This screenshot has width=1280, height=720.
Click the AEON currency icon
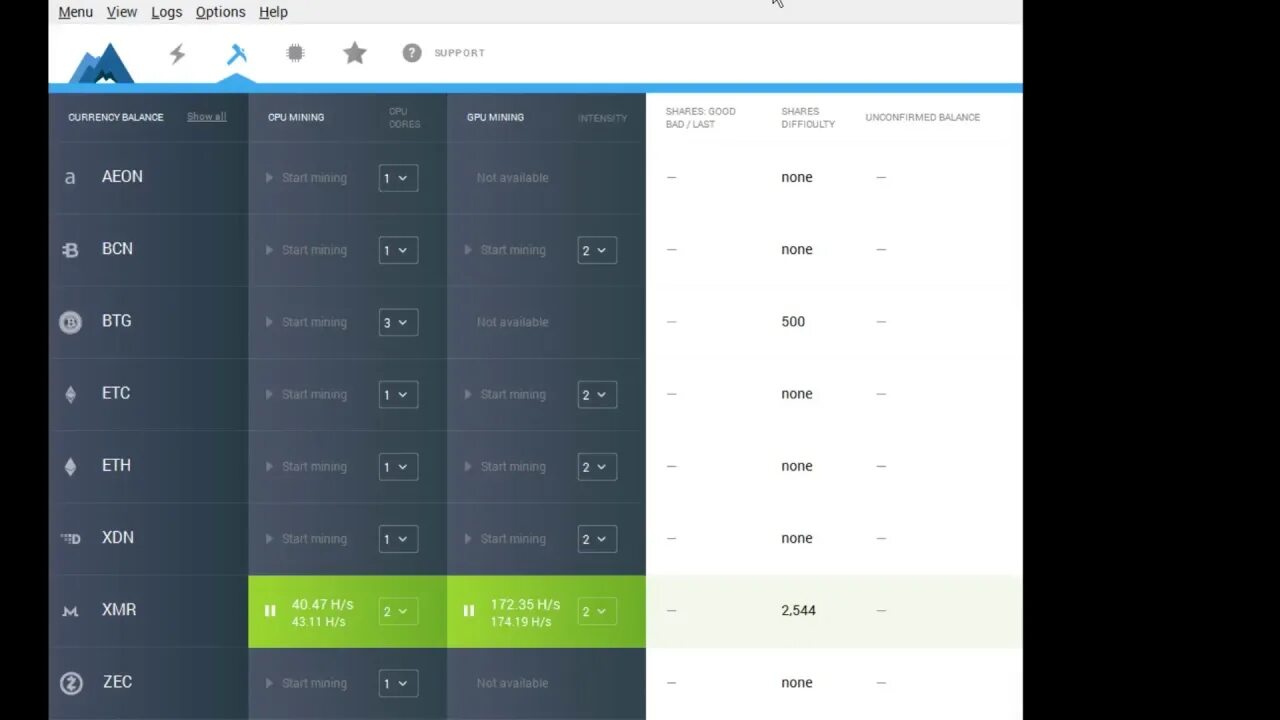coord(70,177)
